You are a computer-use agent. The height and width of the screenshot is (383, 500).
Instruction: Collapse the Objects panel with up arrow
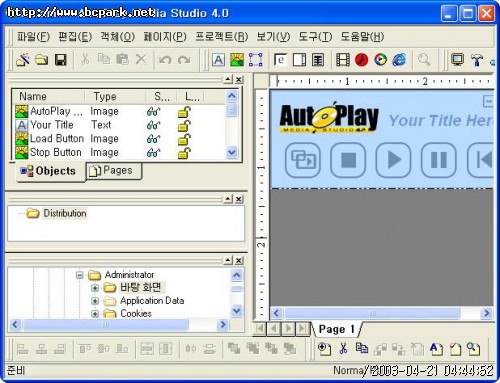click(228, 80)
